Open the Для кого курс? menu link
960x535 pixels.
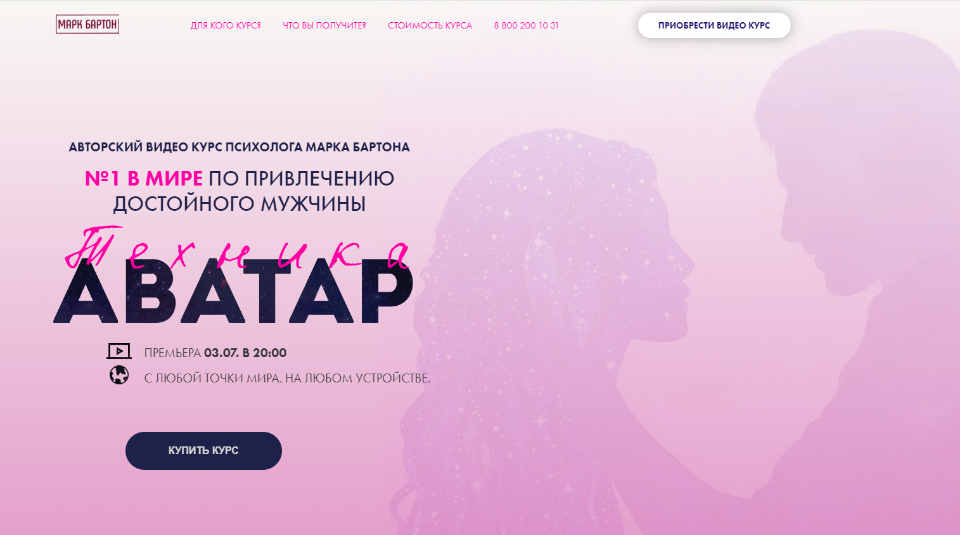point(225,26)
